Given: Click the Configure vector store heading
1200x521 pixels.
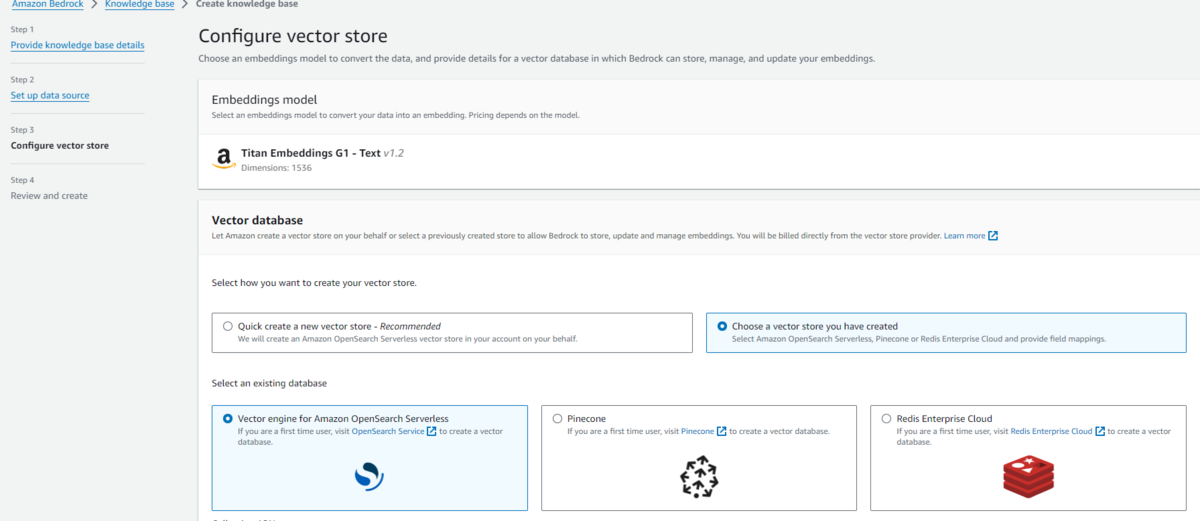Looking at the screenshot, I should 293,36.
